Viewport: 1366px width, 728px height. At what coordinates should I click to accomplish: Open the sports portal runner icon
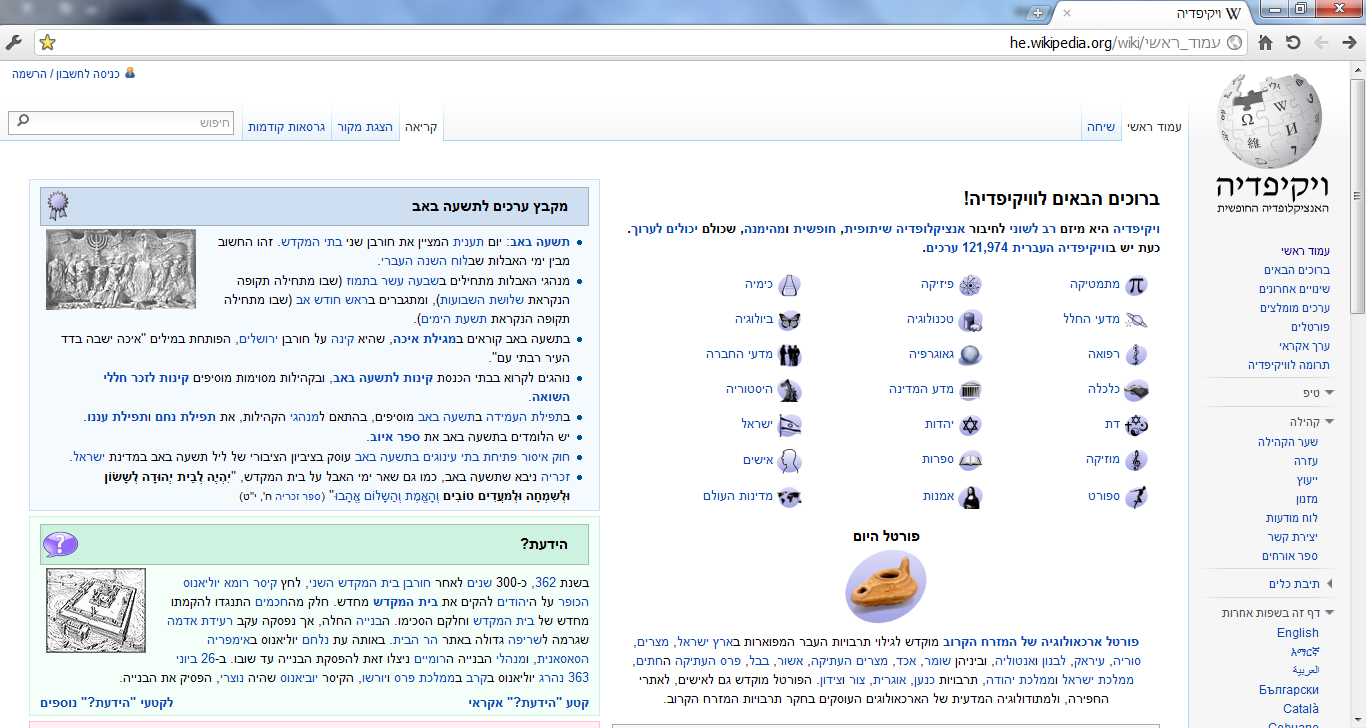tap(1135, 496)
